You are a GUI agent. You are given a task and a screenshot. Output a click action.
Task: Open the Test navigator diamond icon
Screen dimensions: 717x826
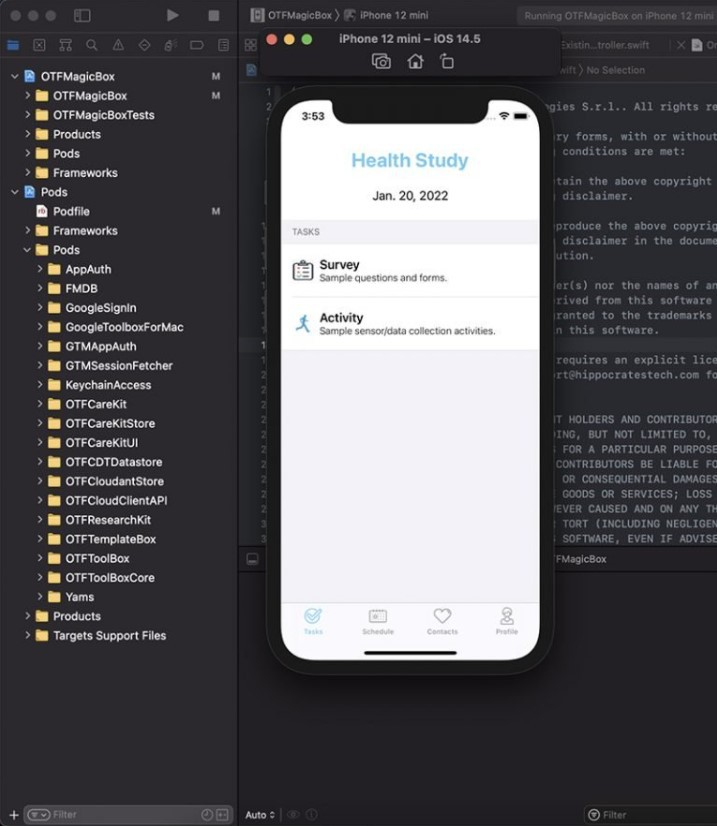tap(144, 45)
